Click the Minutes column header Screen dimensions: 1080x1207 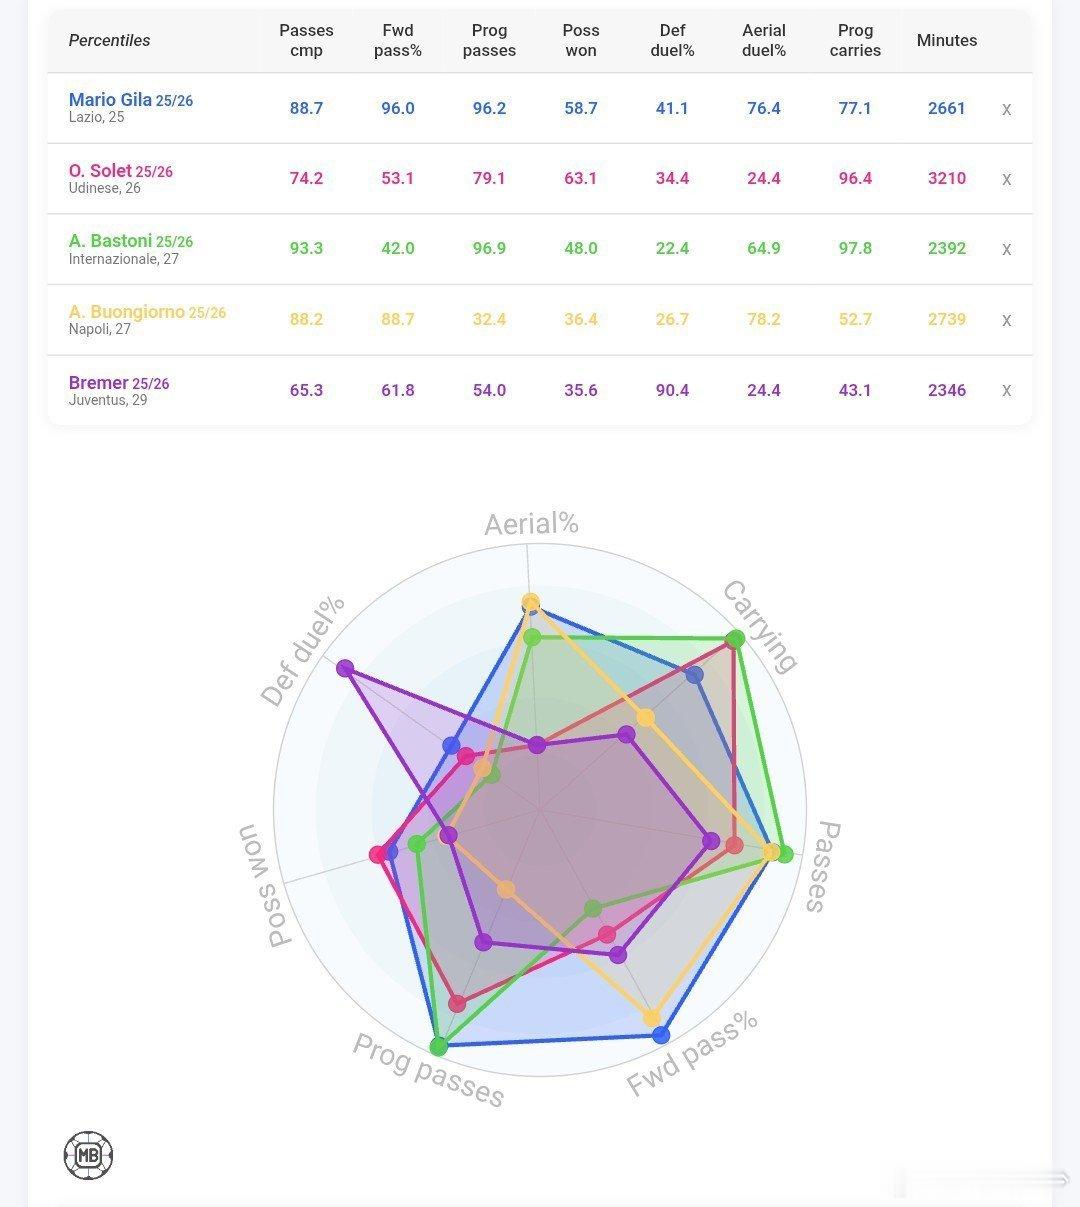point(947,40)
